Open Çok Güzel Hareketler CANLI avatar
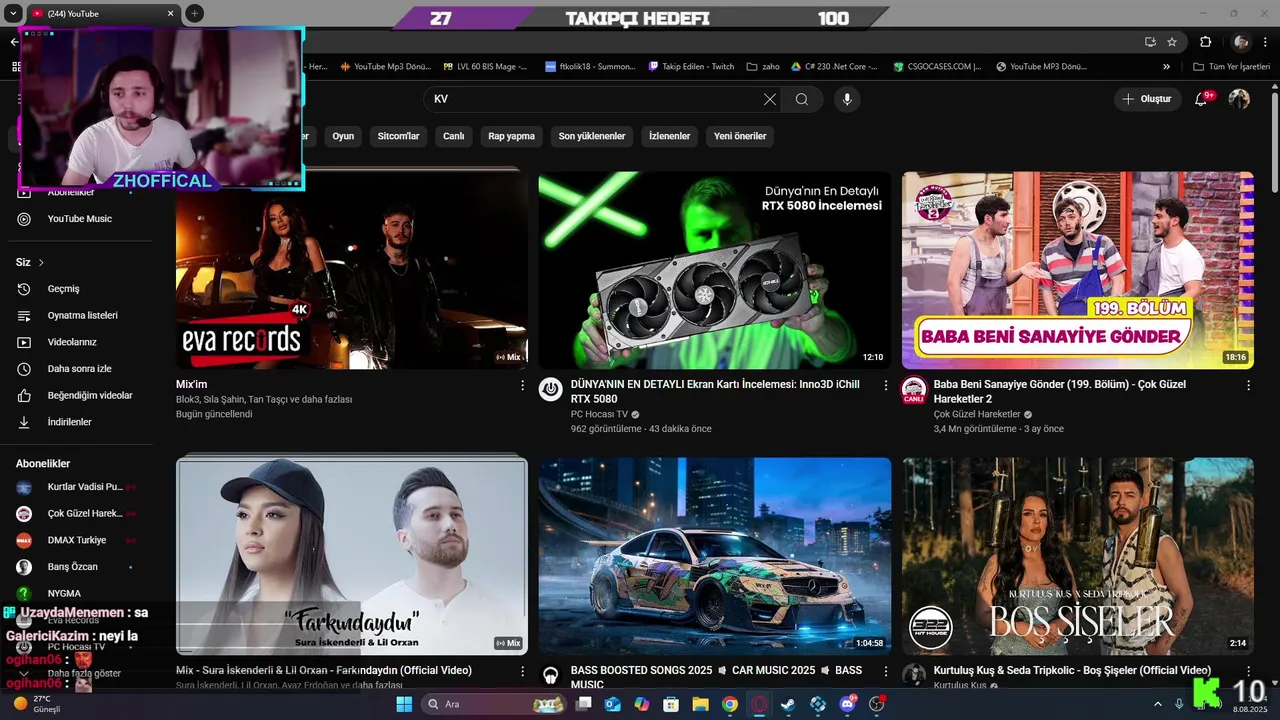This screenshot has width=1280, height=720. [x=914, y=389]
